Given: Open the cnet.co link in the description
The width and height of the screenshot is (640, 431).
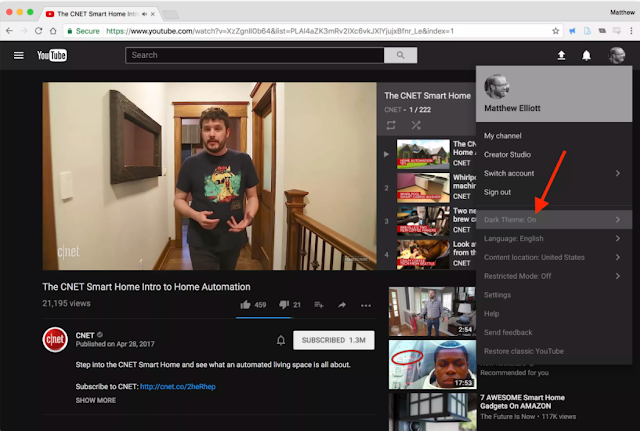Looking at the screenshot, I should [178, 386].
